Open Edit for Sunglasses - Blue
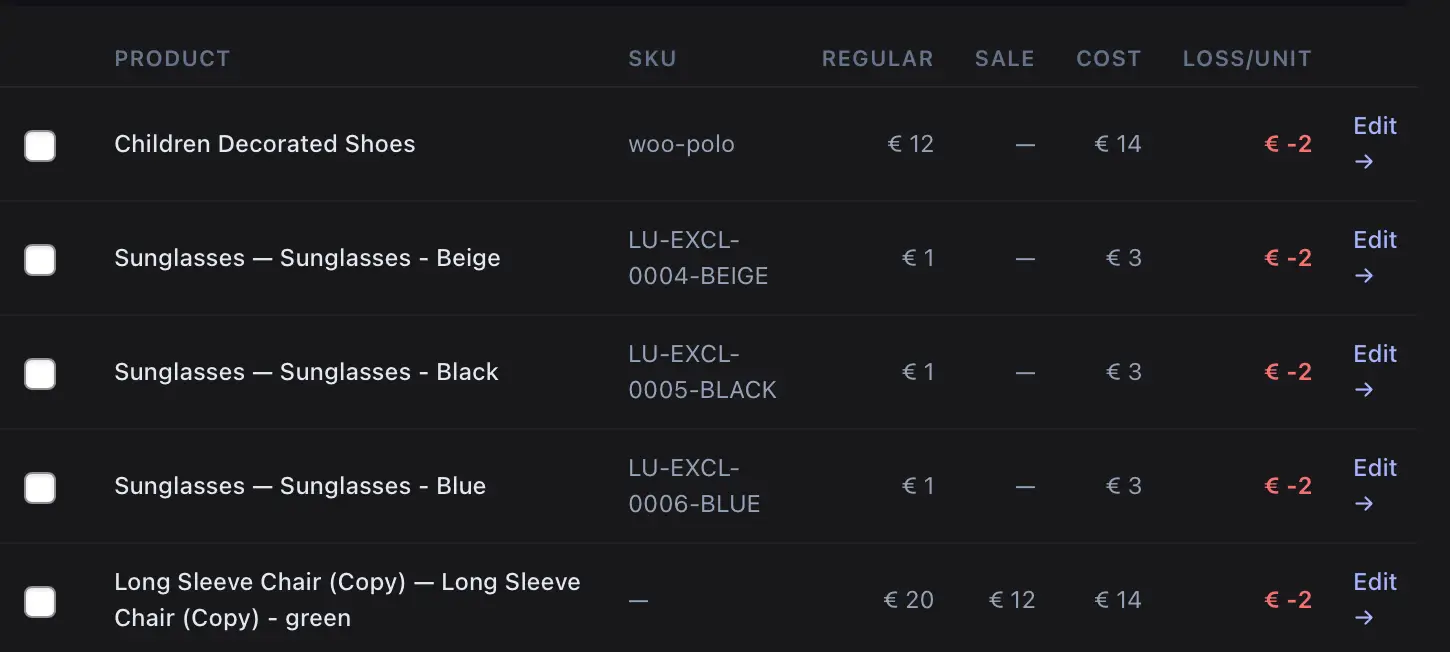Viewport: 1450px width, 652px height. tap(1374, 485)
